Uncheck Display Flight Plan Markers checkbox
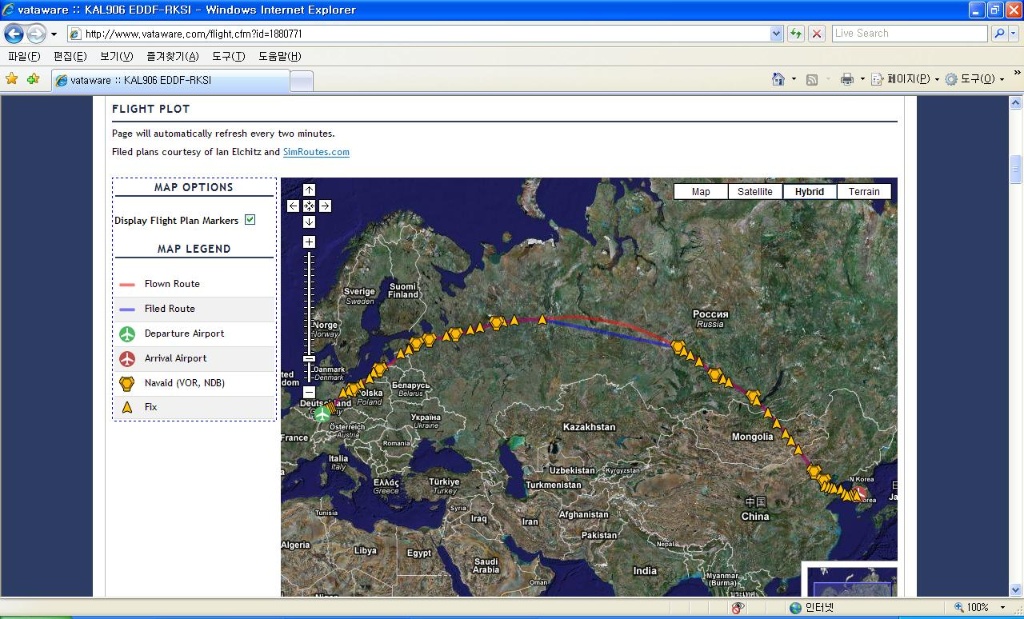 (250, 220)
